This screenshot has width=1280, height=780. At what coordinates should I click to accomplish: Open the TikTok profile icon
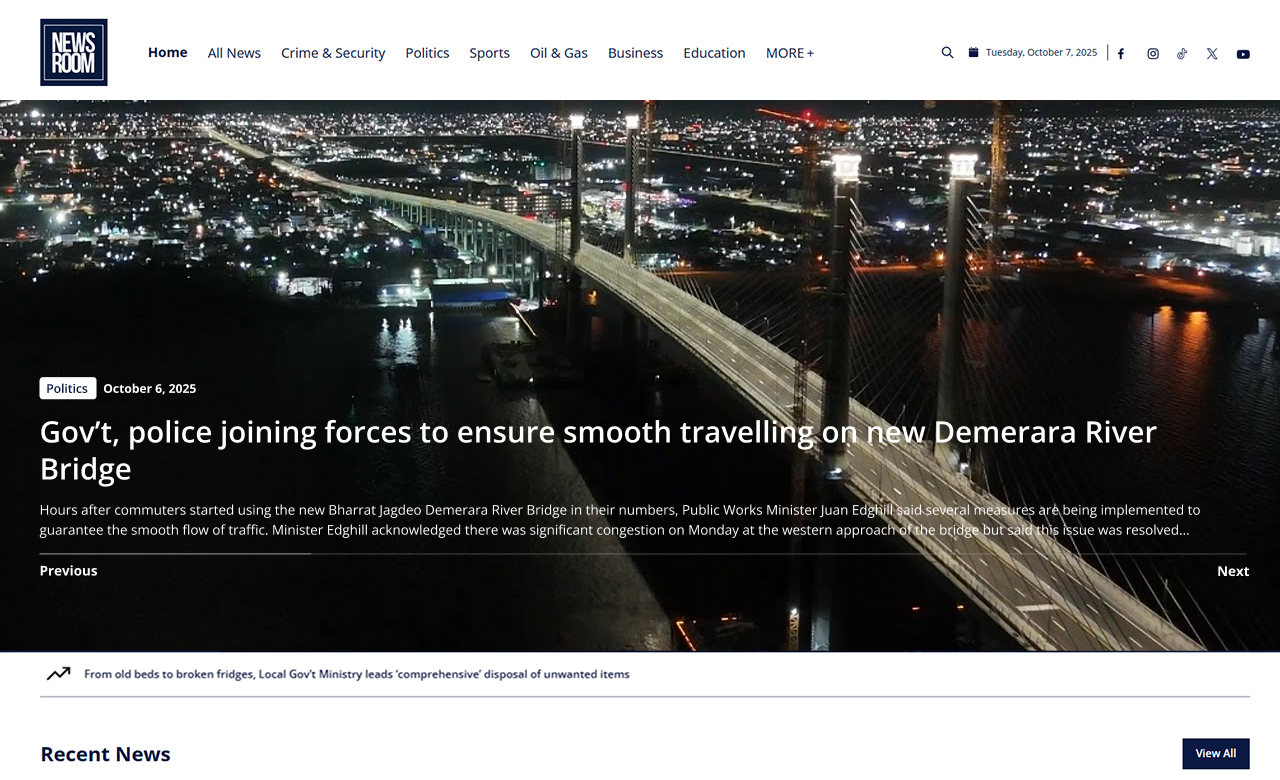(x=1182, y=54)
